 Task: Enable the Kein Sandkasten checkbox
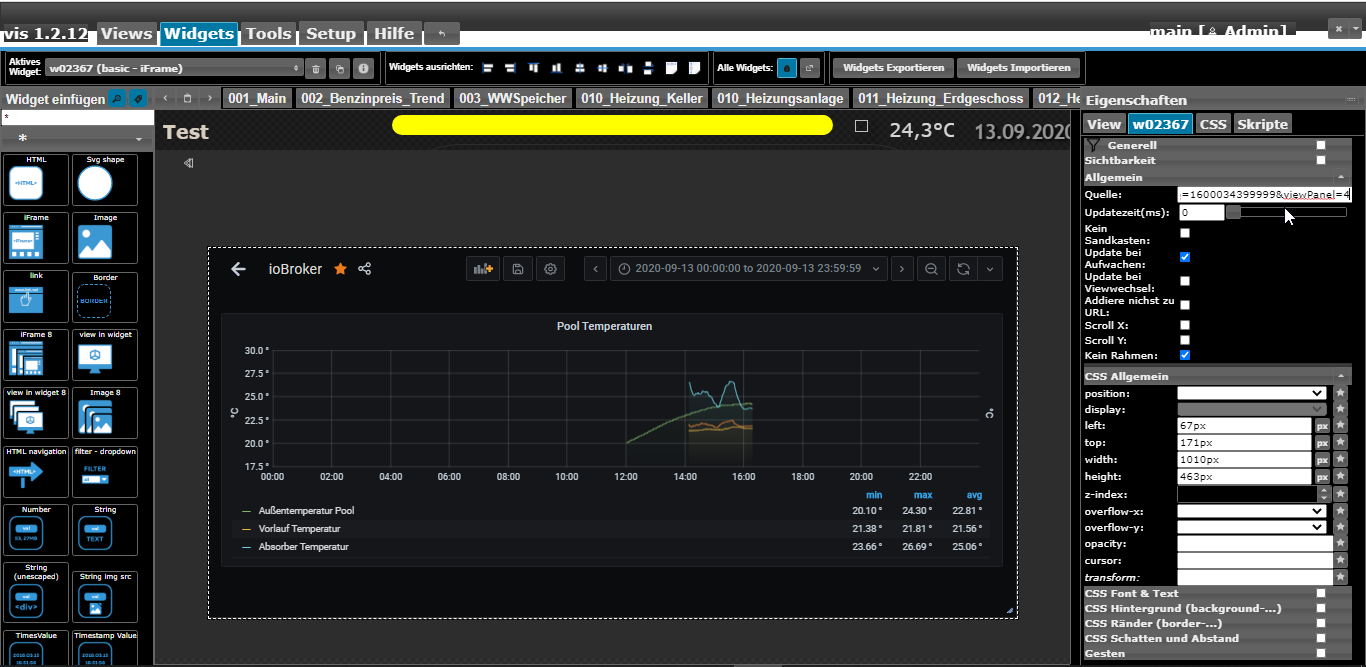pyautogui.click(x=1185, y=233)
